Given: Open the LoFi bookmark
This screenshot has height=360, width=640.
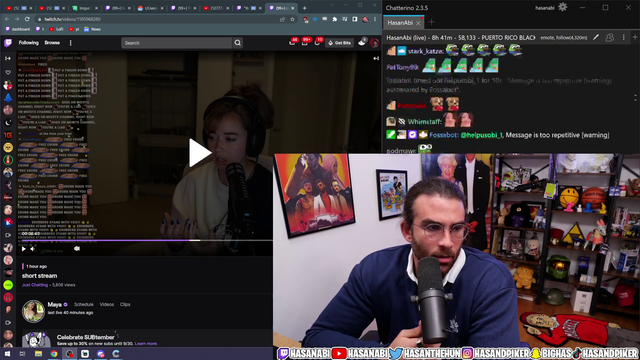Looking at the screenshot, I should coord(56,29).
